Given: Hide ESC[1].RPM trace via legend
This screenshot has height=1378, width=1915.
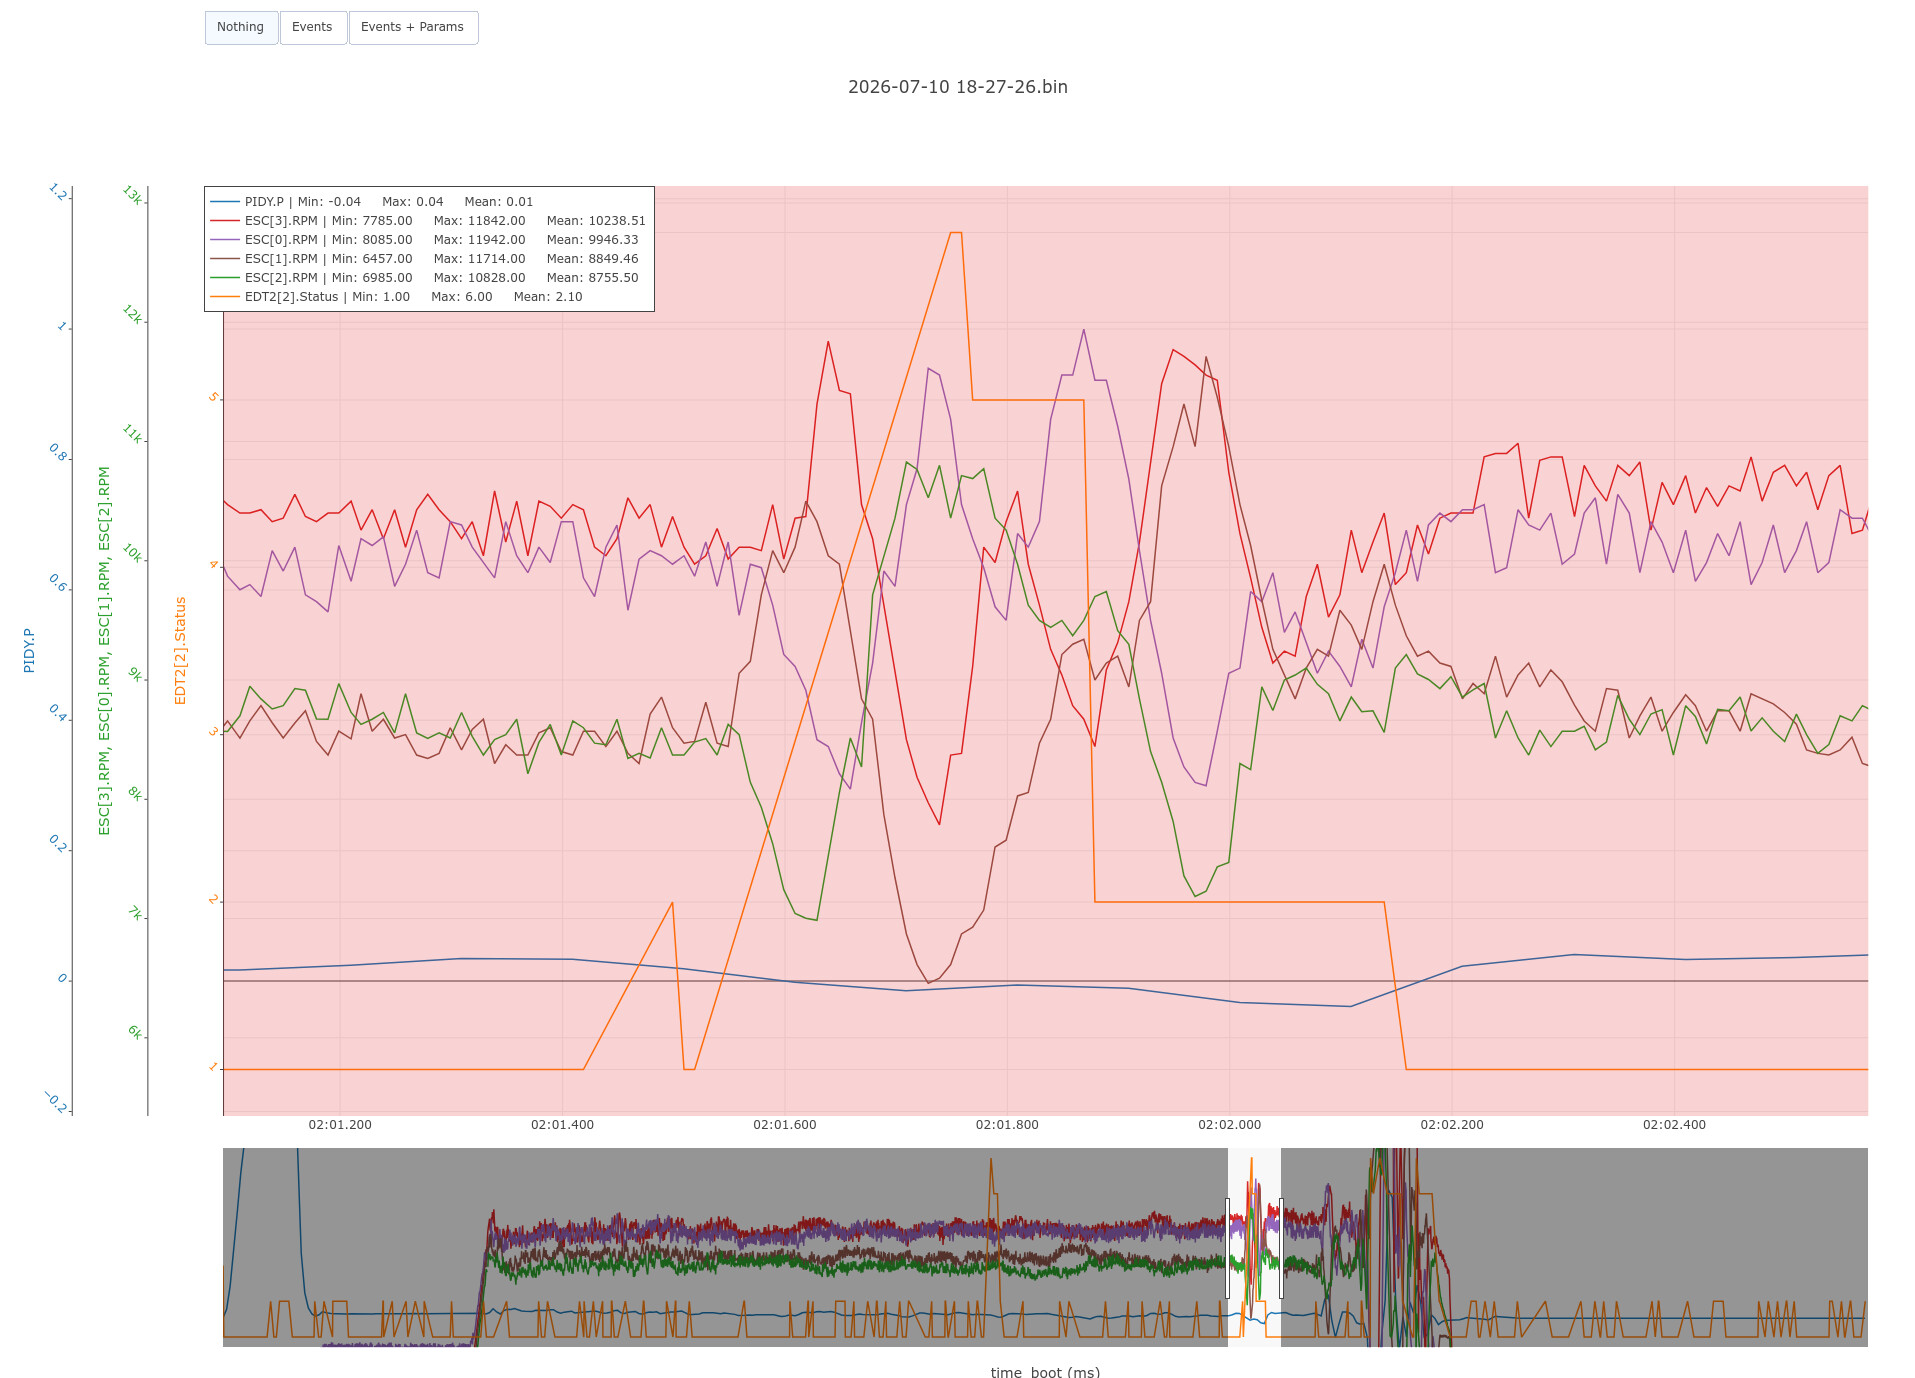Looking at the screenshot, I should pos(424,259).
